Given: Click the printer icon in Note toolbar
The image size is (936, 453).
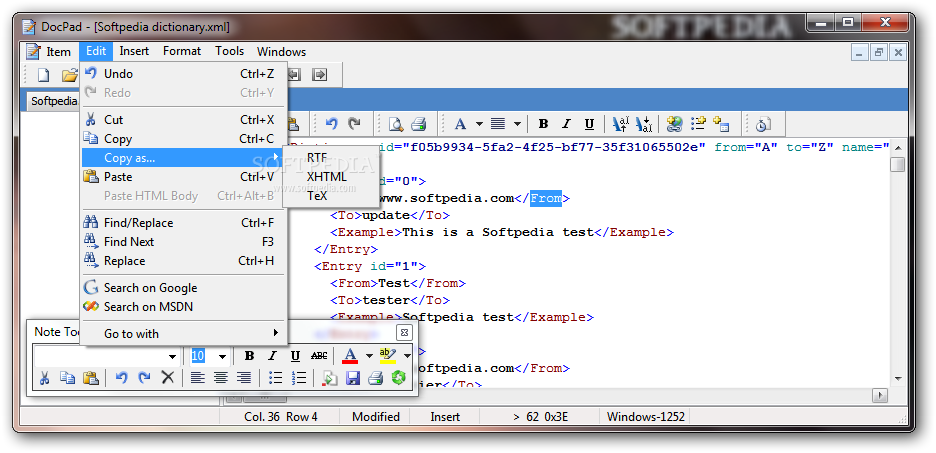Looking at the screenshot, I should pyautogui.click(x=375, y=377).
